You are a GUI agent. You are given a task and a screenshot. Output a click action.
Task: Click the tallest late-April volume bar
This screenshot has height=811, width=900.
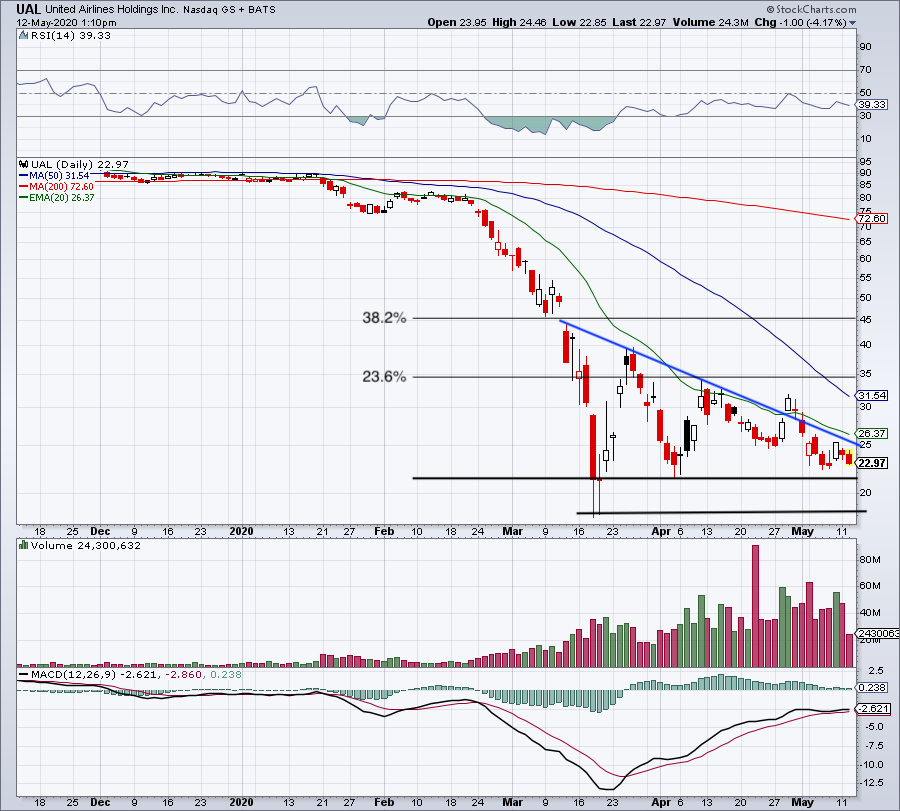[755, 606]
